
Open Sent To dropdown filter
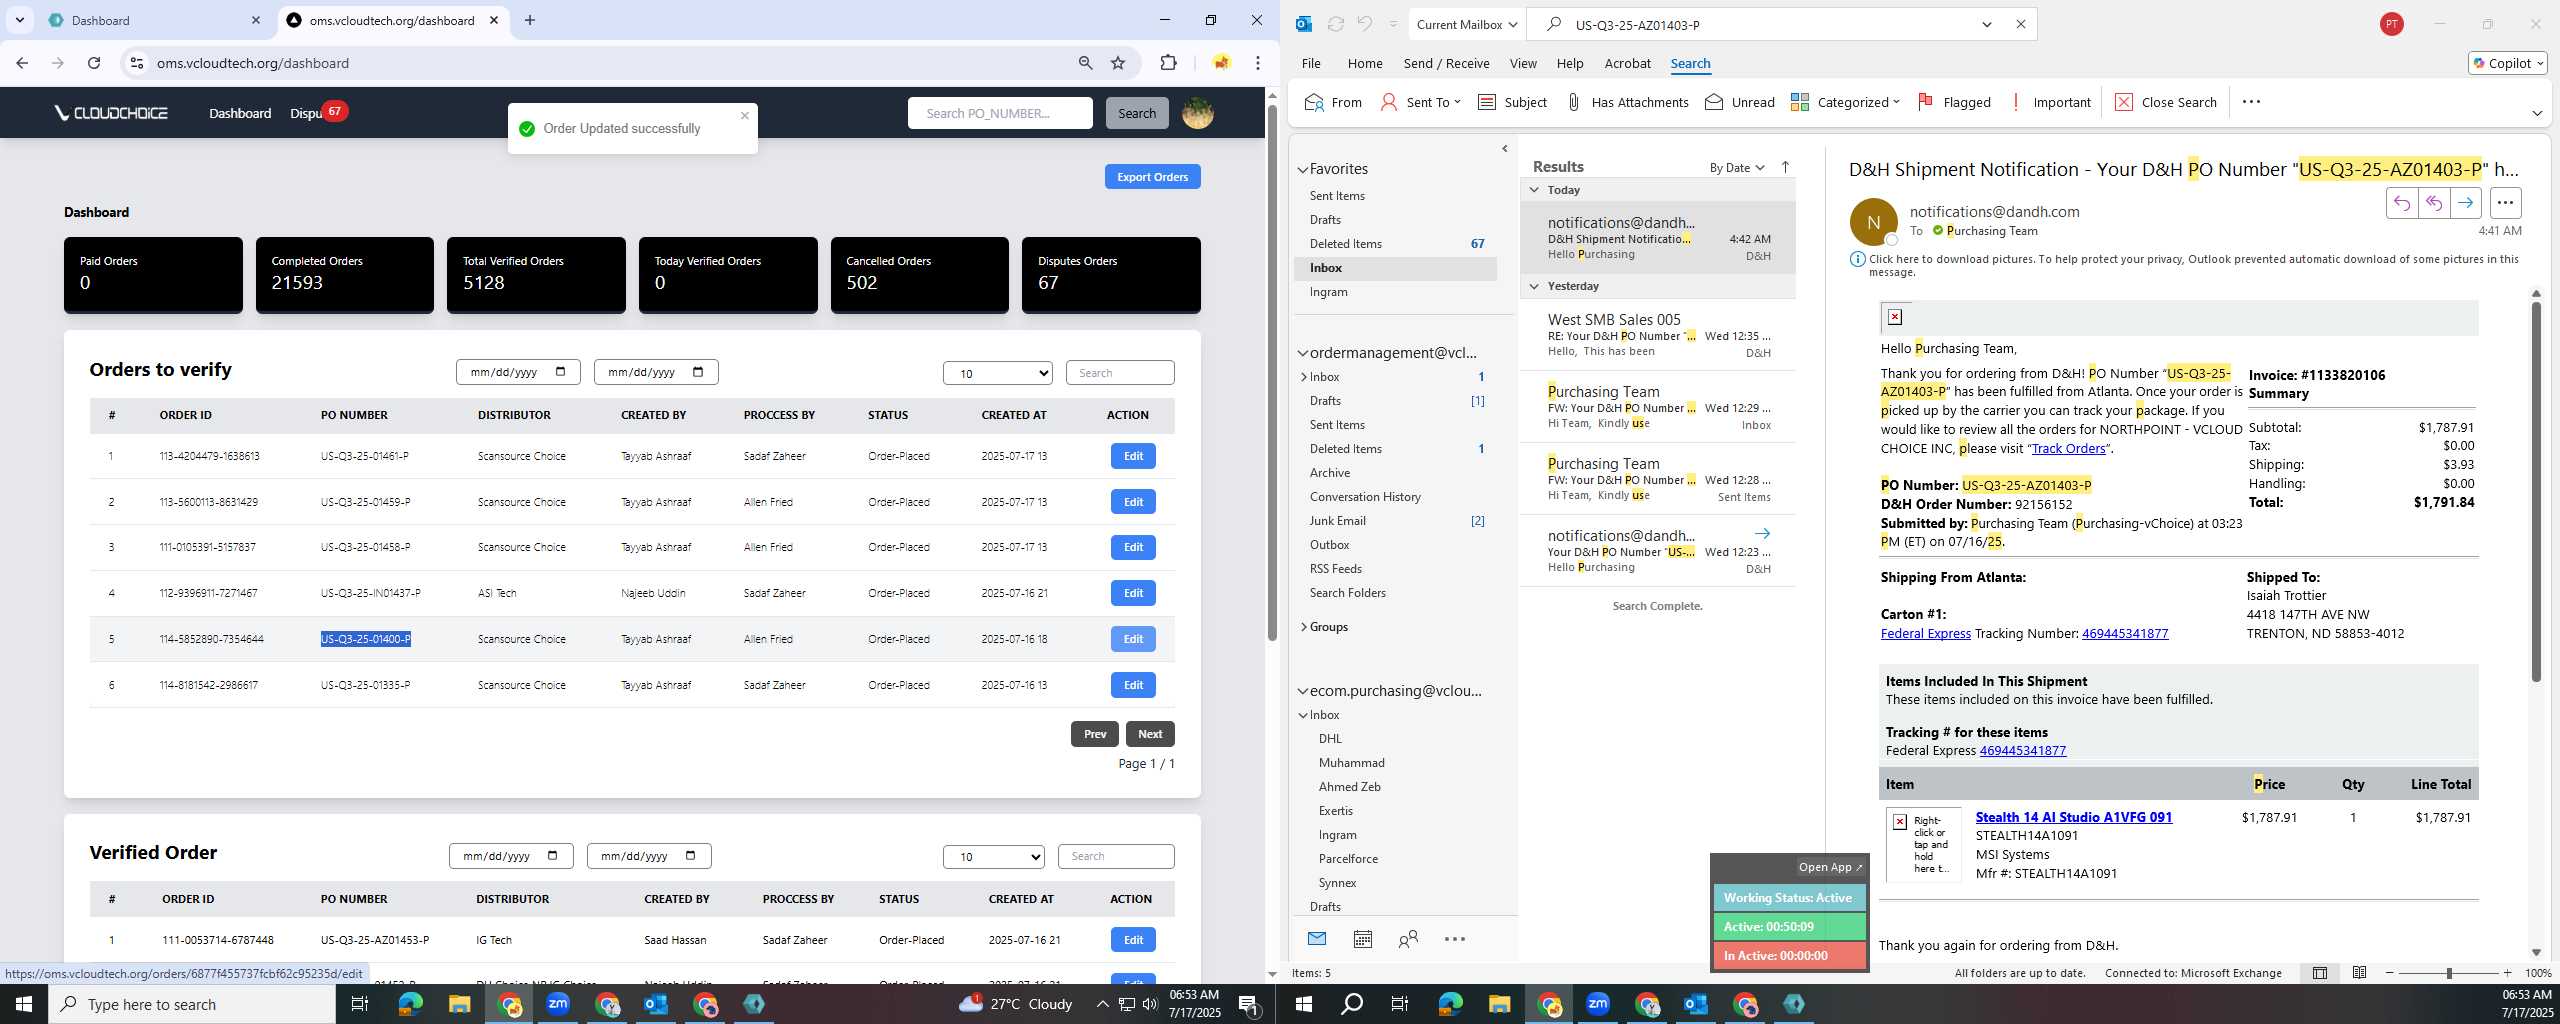1420,102
